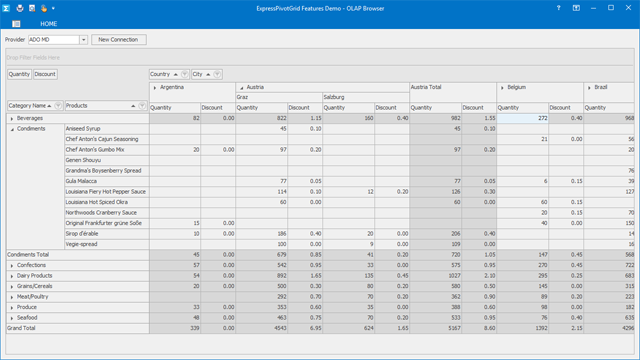Open the Provider combo box dropdown
This screenshot has height=360, width=640.
pos(83,40)
